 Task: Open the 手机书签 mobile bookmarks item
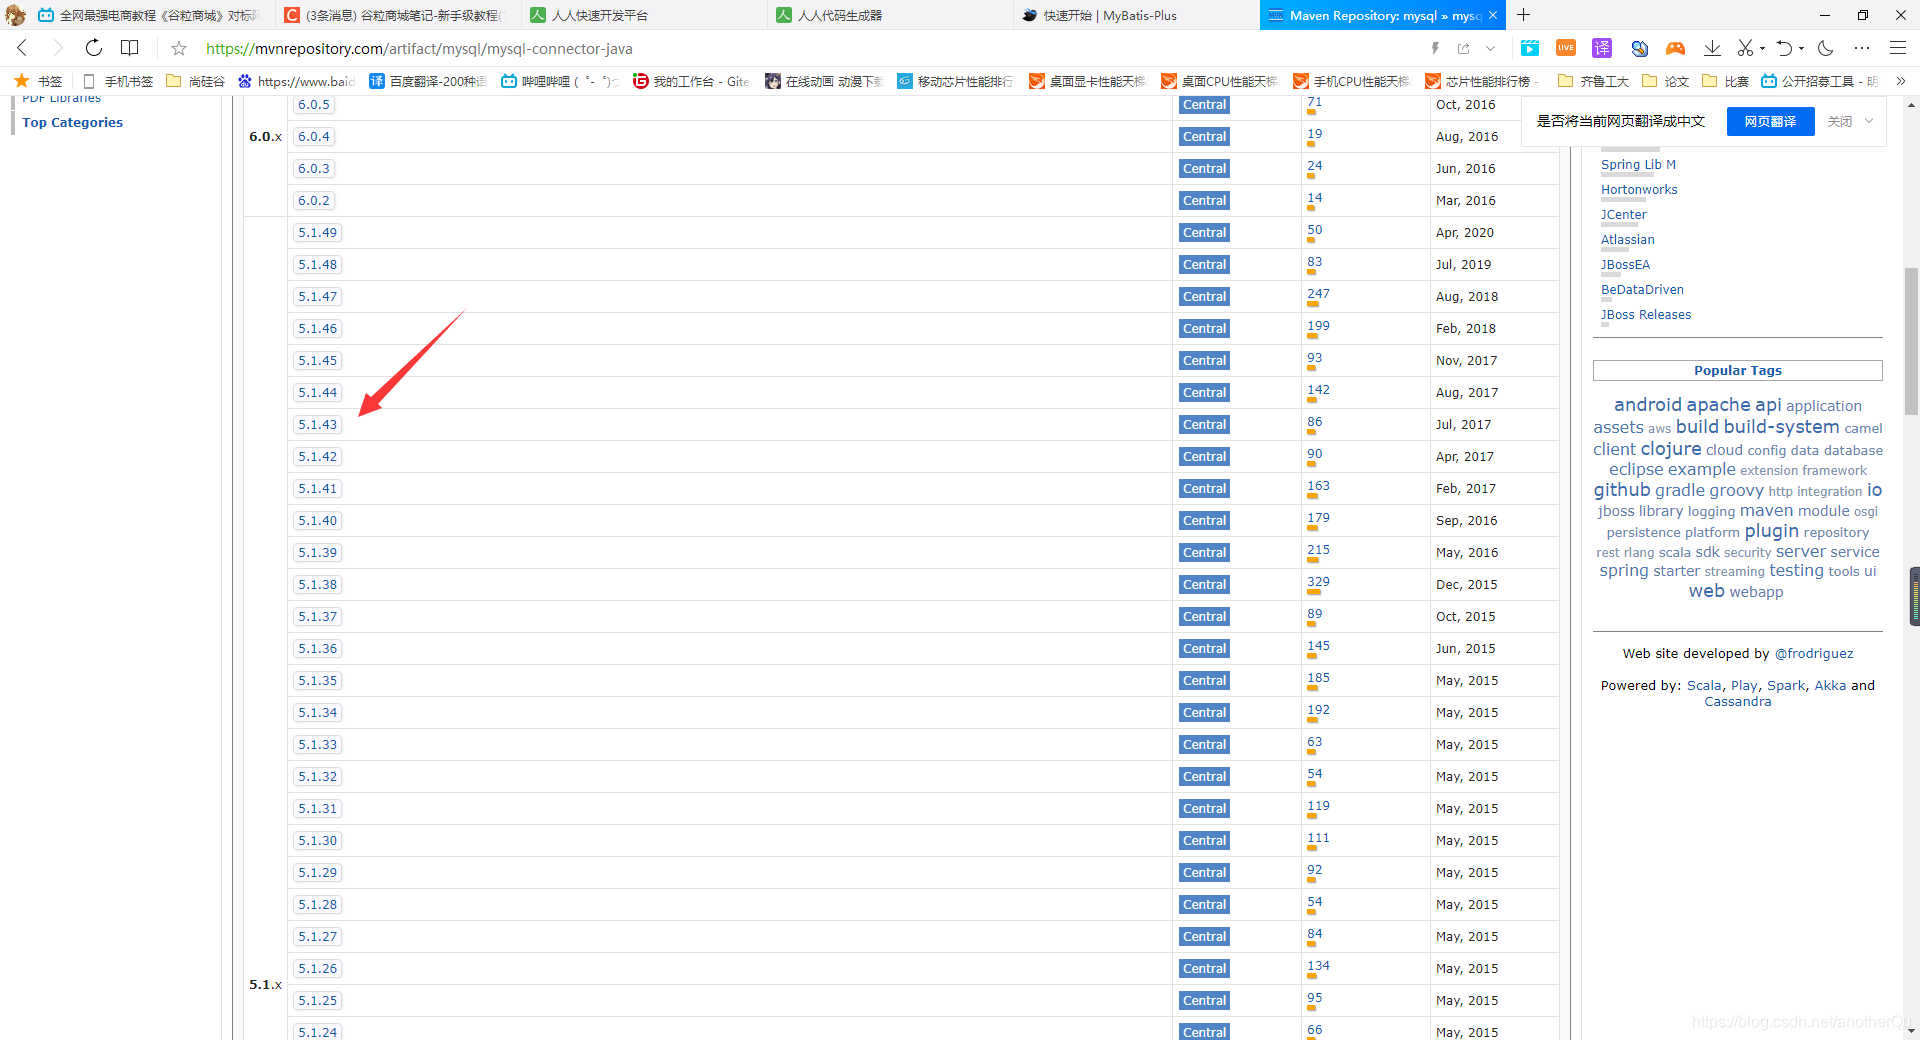(x=118, y=81)
